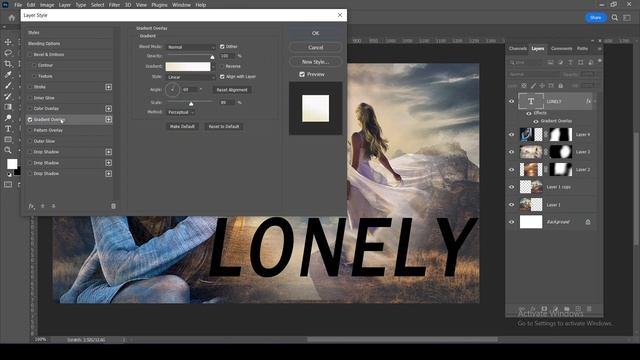Screen dimensions: 640x360
Task: Click the New Style... button
Action: point(316,62)
